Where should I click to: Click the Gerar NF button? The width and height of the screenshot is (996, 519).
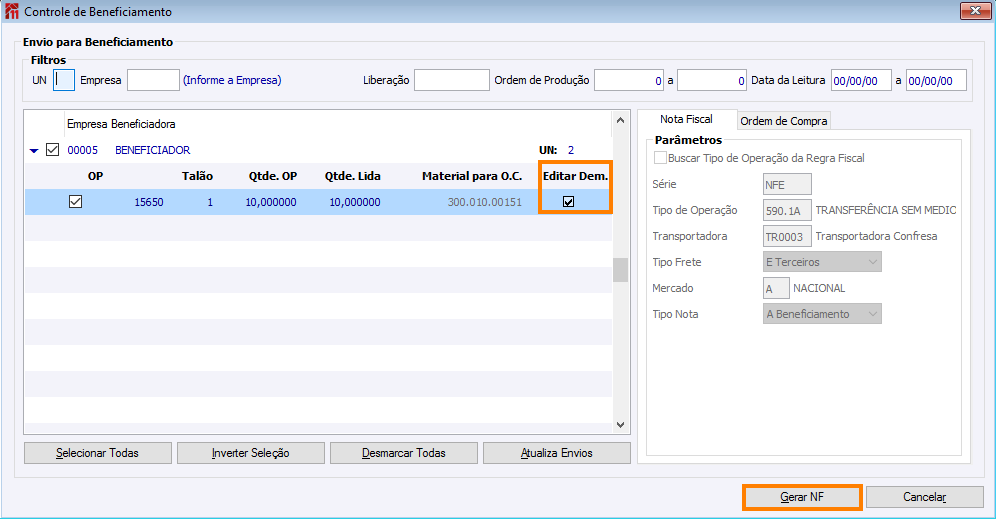802,497
